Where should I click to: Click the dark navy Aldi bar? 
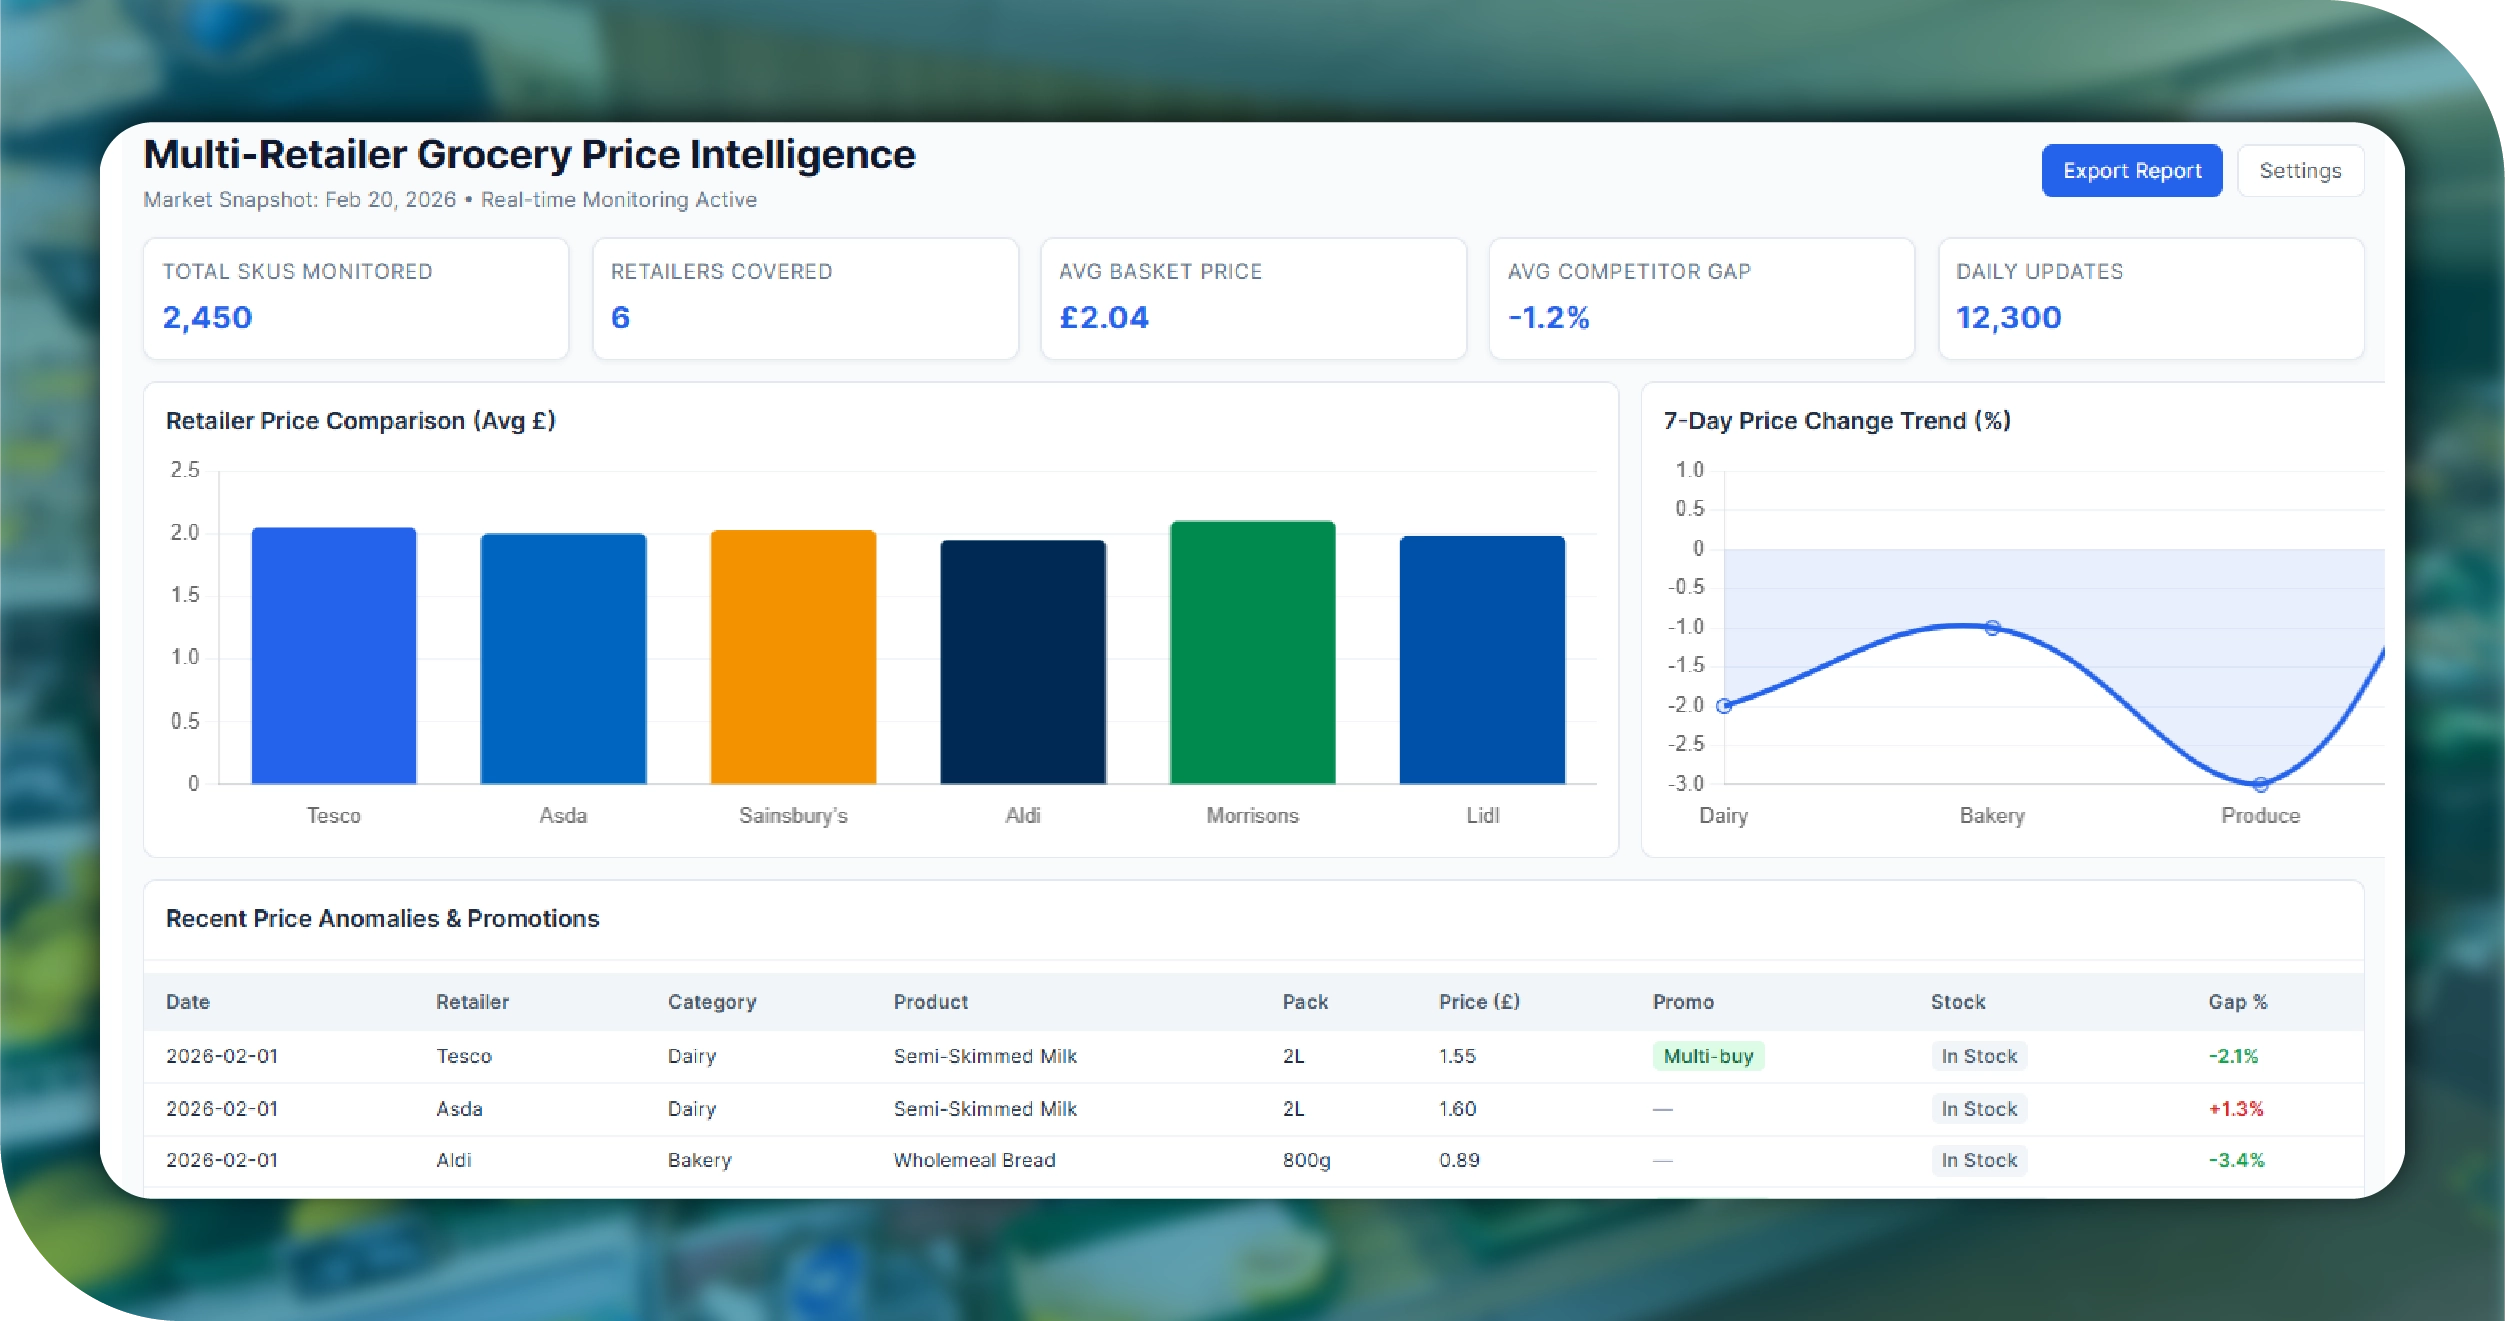[x=1022, y=662]
